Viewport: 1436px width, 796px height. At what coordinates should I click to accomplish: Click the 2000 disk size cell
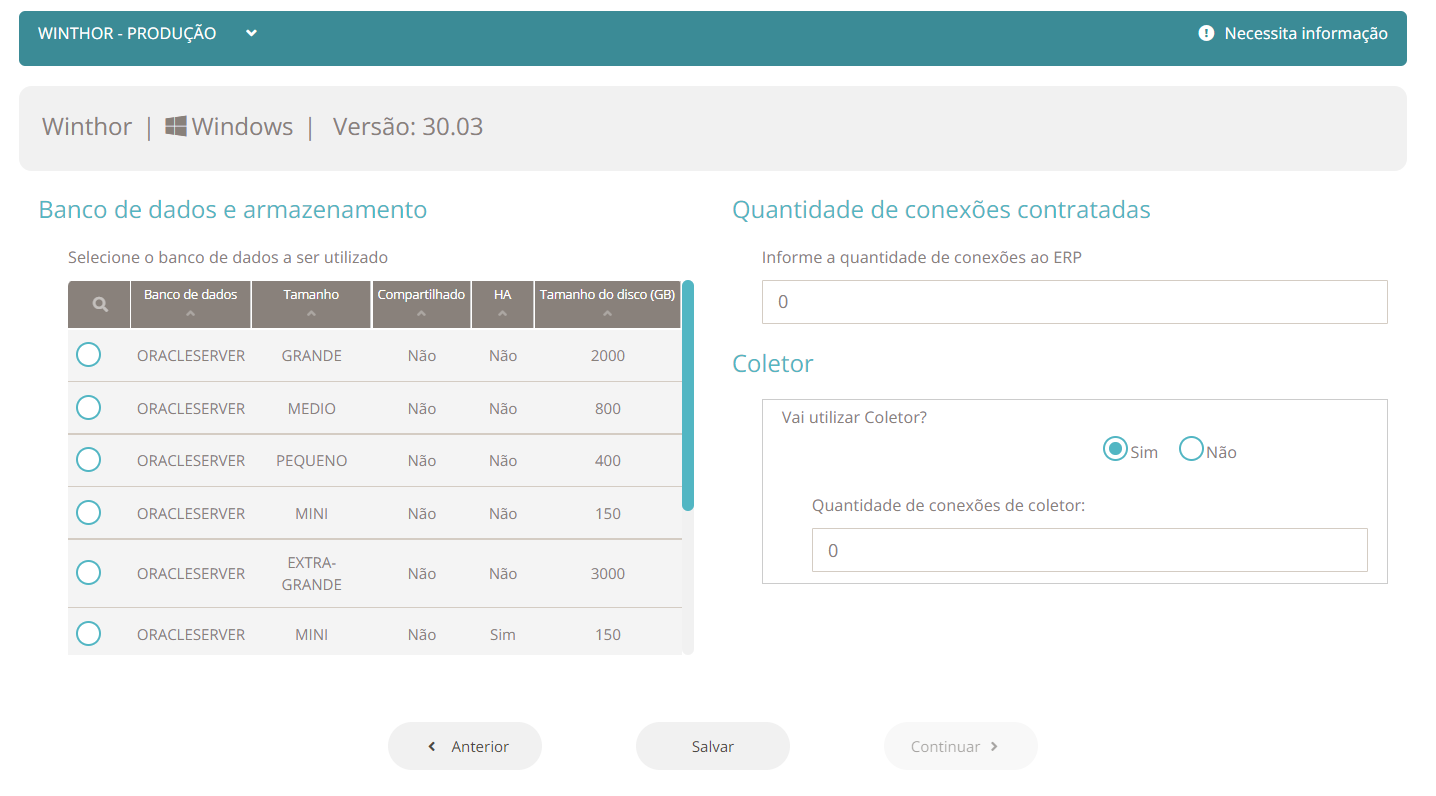(x=608, y=355)
